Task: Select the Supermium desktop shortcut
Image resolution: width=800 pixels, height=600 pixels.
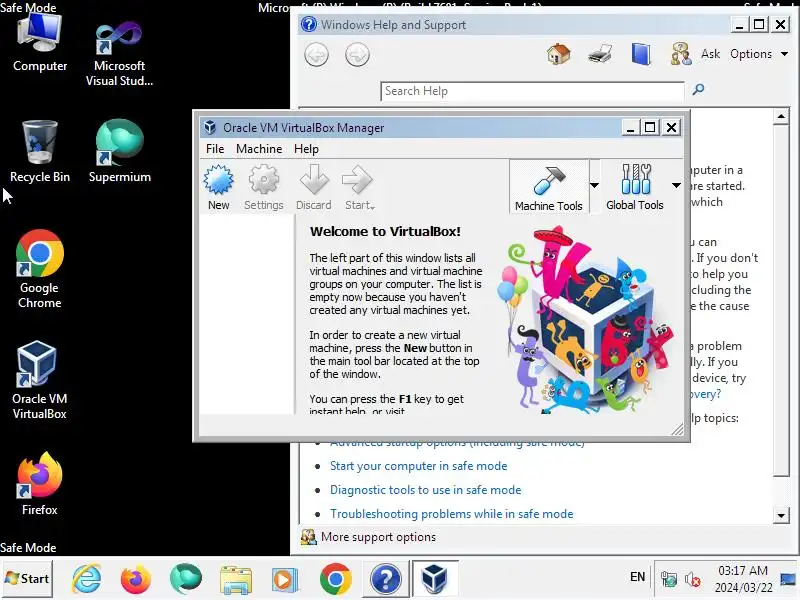Action: (119, 152)
